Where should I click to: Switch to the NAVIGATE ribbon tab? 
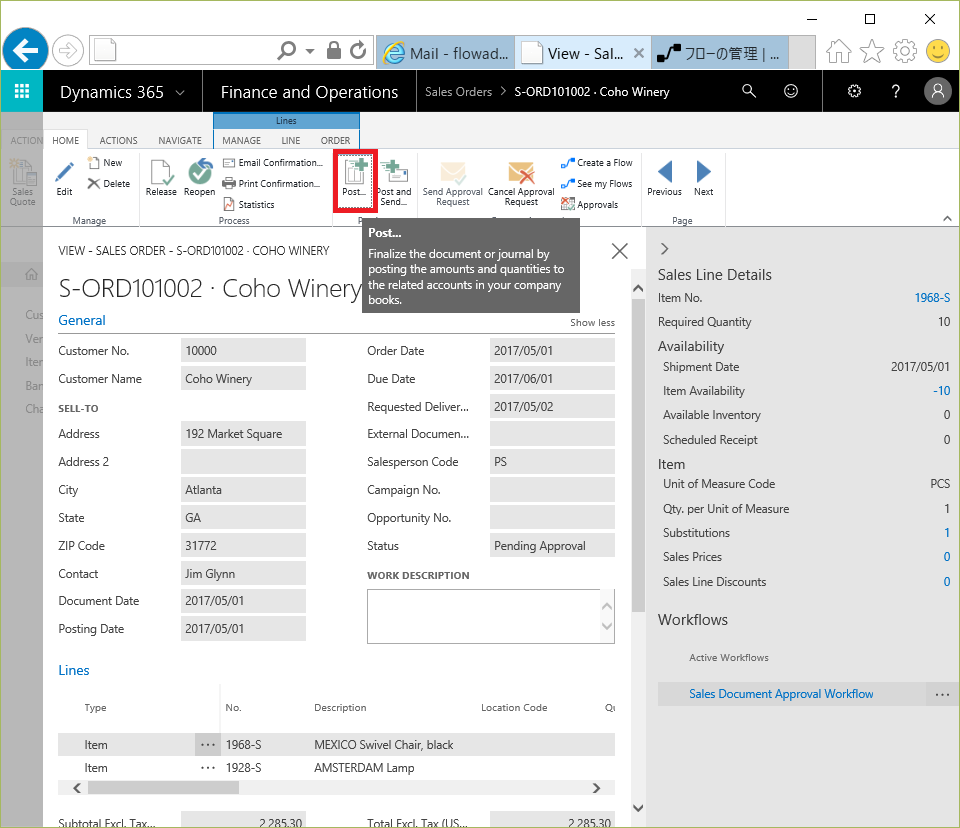180,140
